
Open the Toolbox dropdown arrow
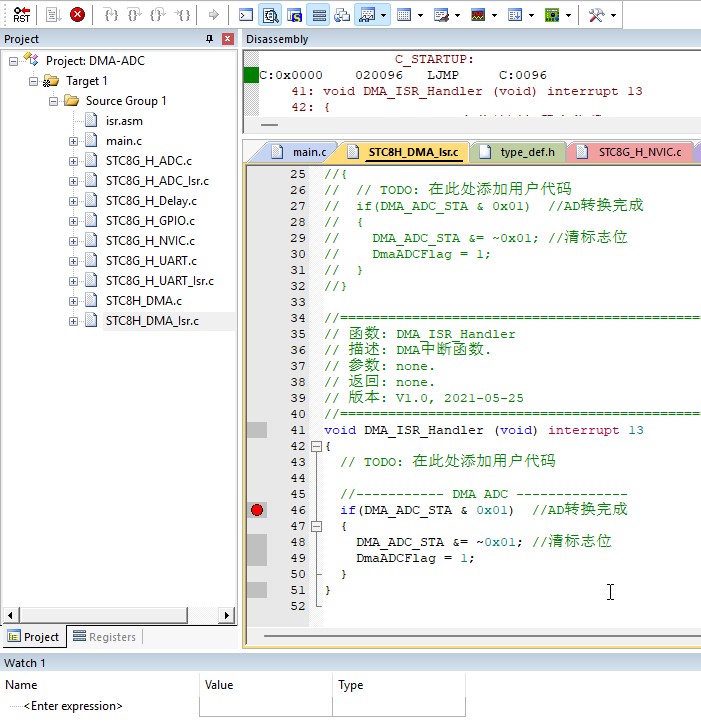[x=613, y=15]
